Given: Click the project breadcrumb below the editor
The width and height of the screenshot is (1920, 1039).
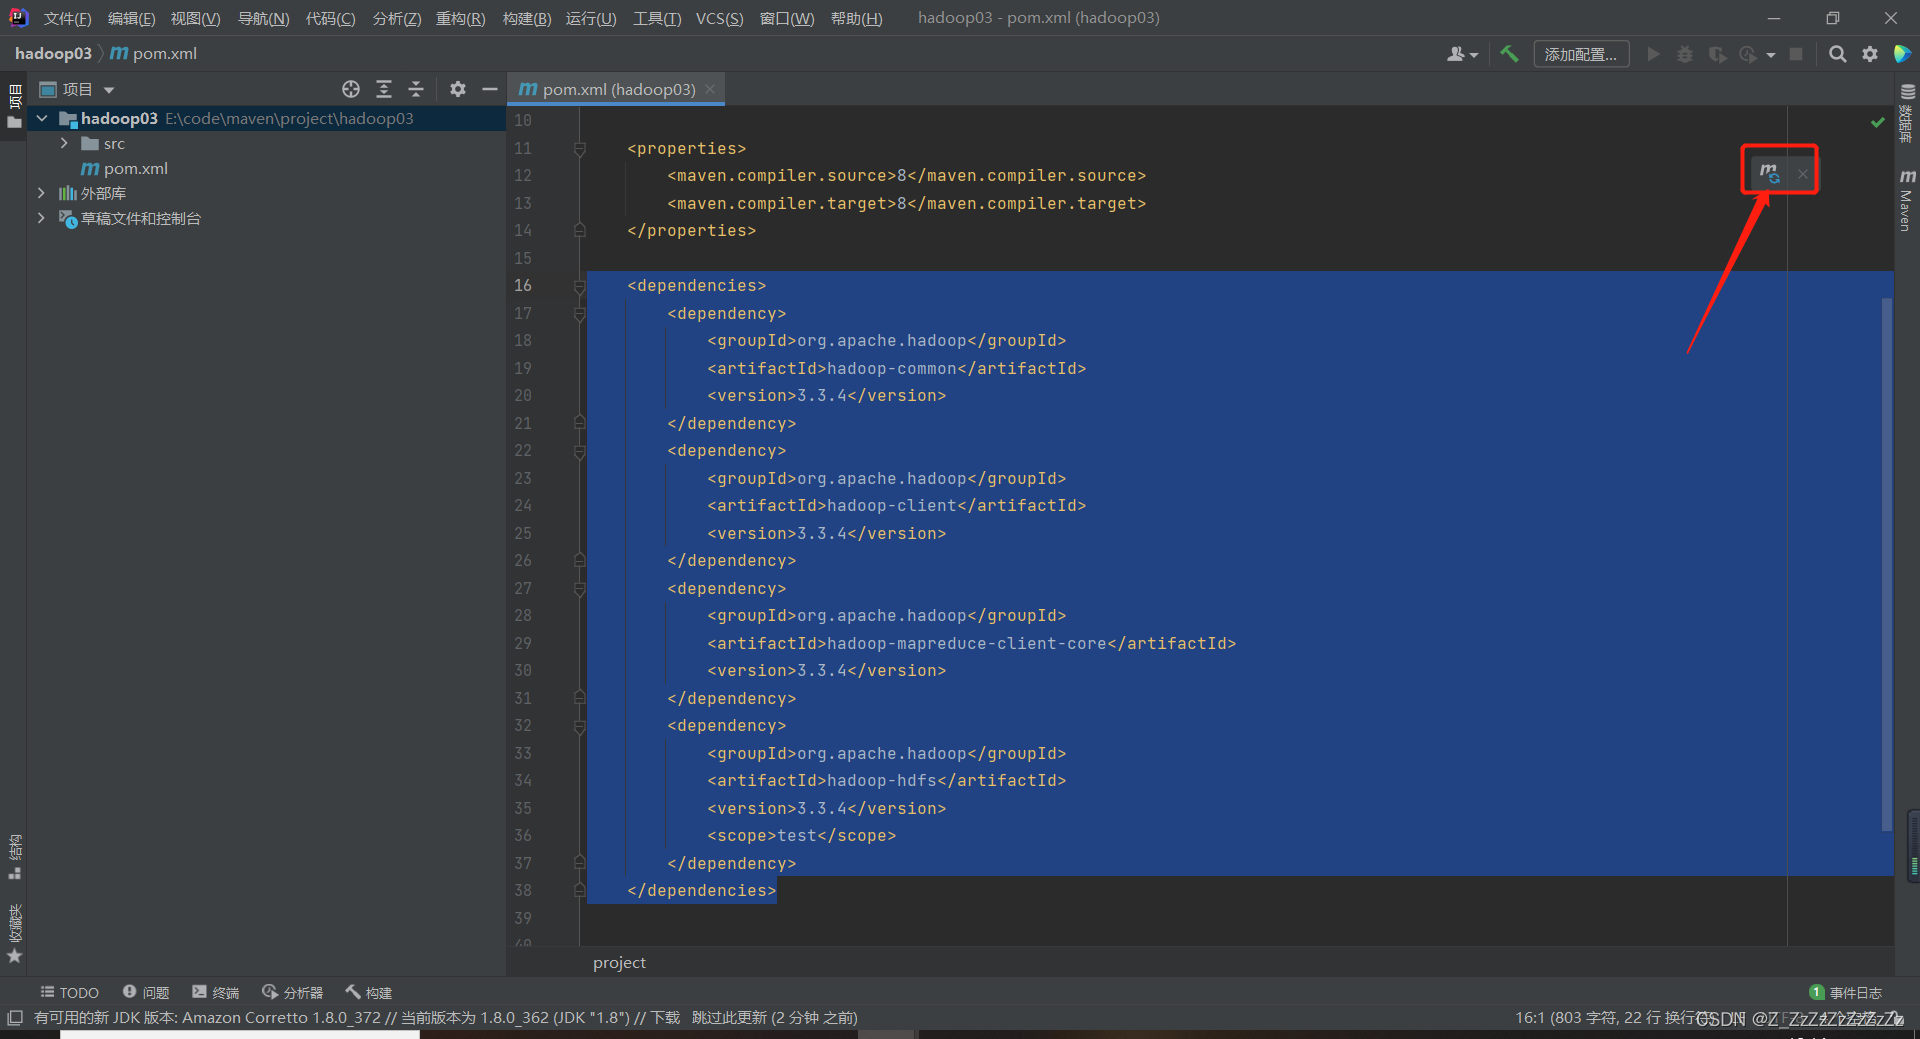Looking at the screenshot, I should coord(619,962).
